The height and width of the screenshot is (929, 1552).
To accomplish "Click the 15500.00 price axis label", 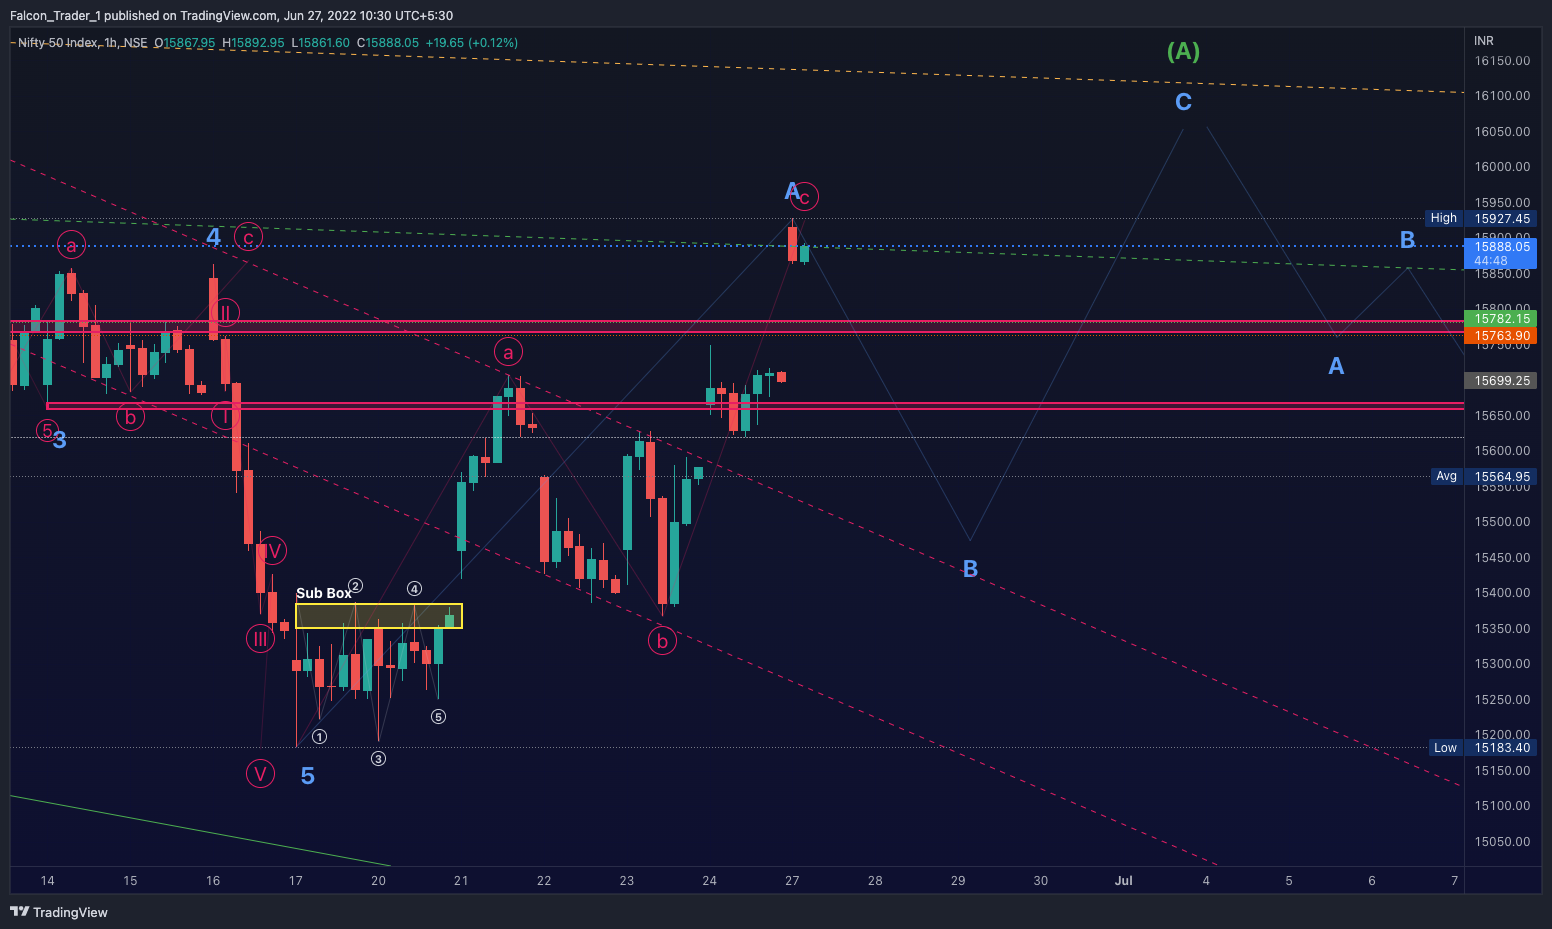I will coord(1502,522).
